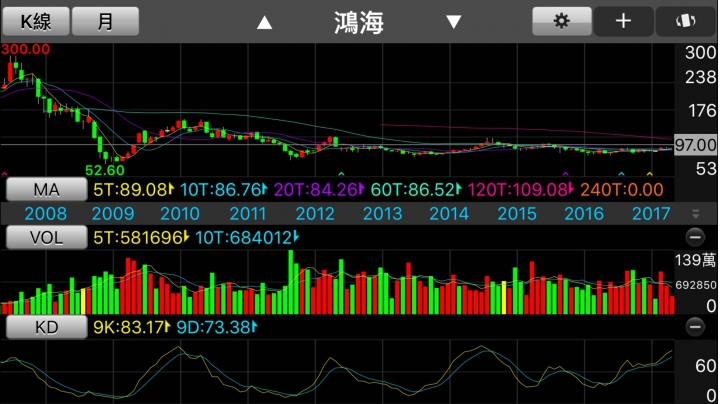Select year 2012 on timeline
Screen dimensions: 720x404
point(315,214)
